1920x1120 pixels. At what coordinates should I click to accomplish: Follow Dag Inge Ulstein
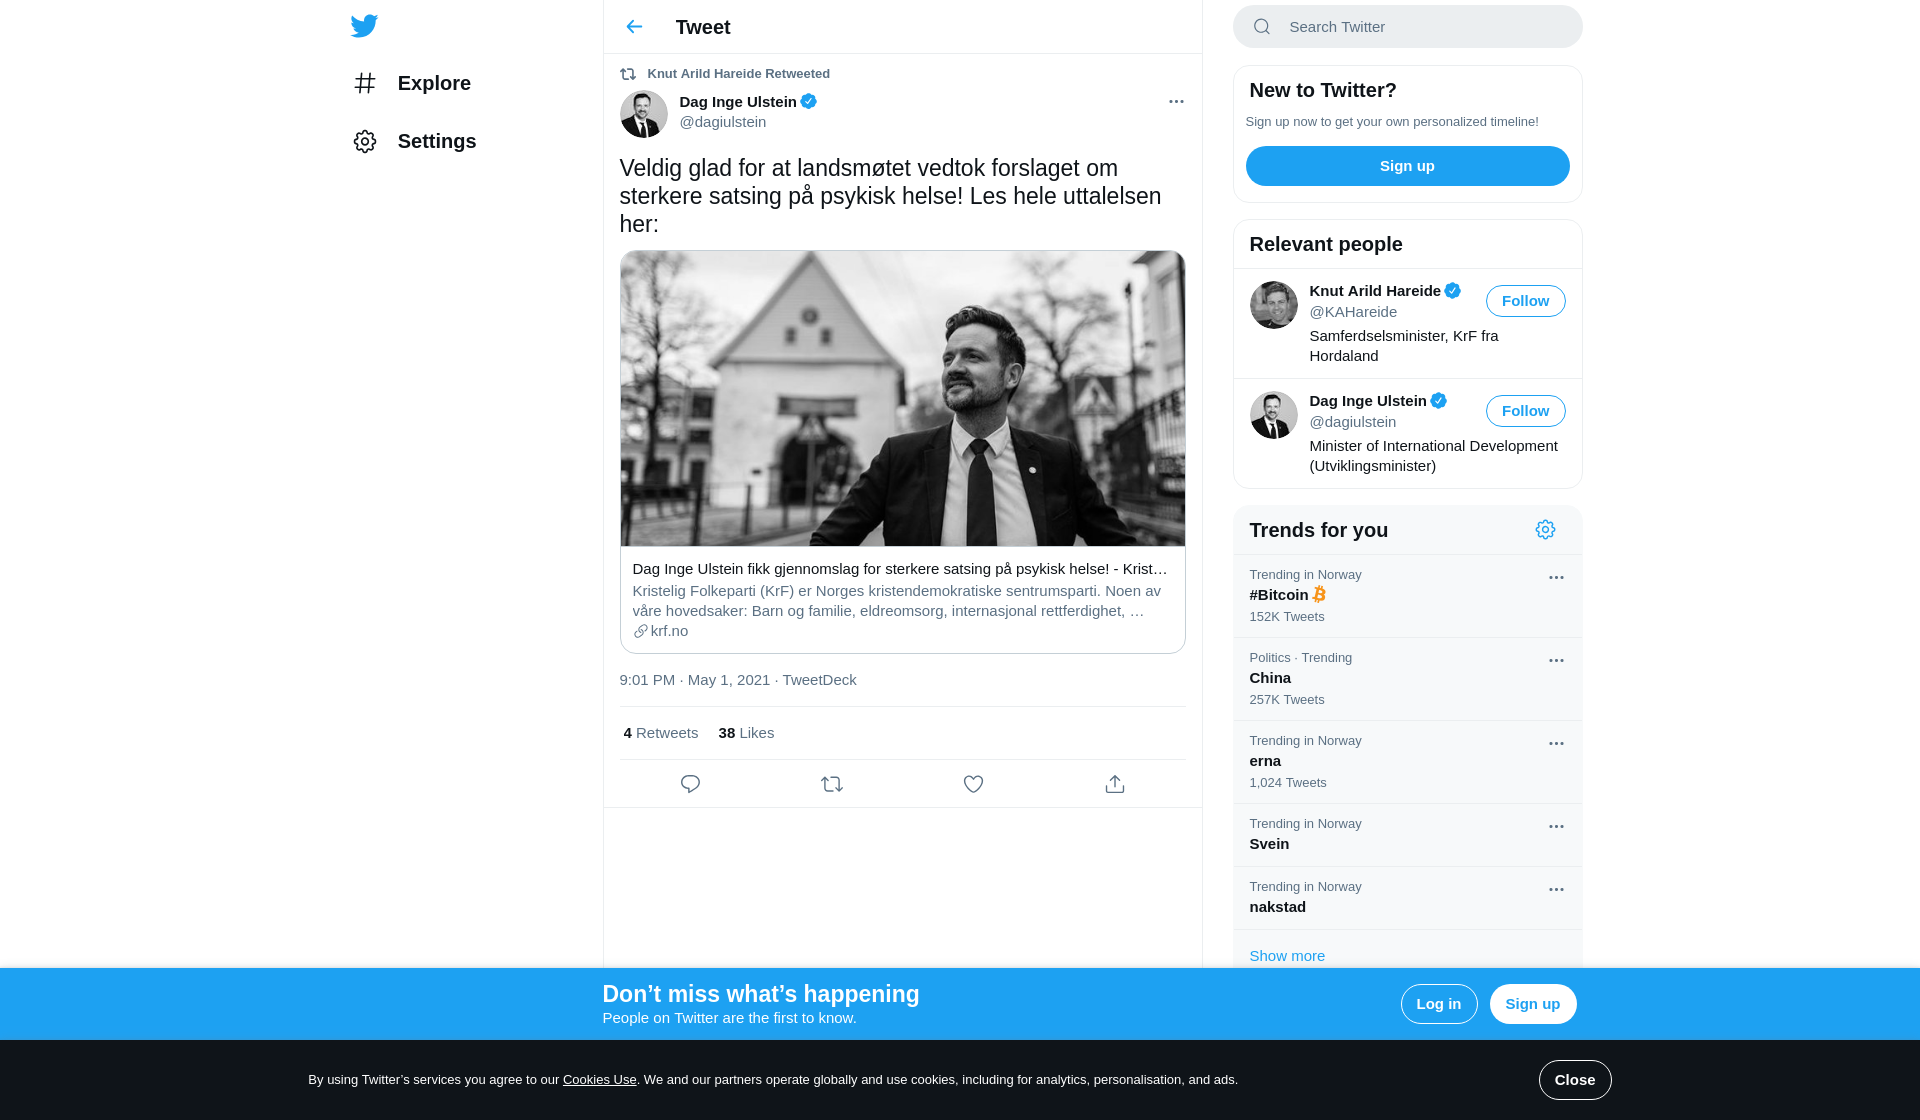(1526, 411)
